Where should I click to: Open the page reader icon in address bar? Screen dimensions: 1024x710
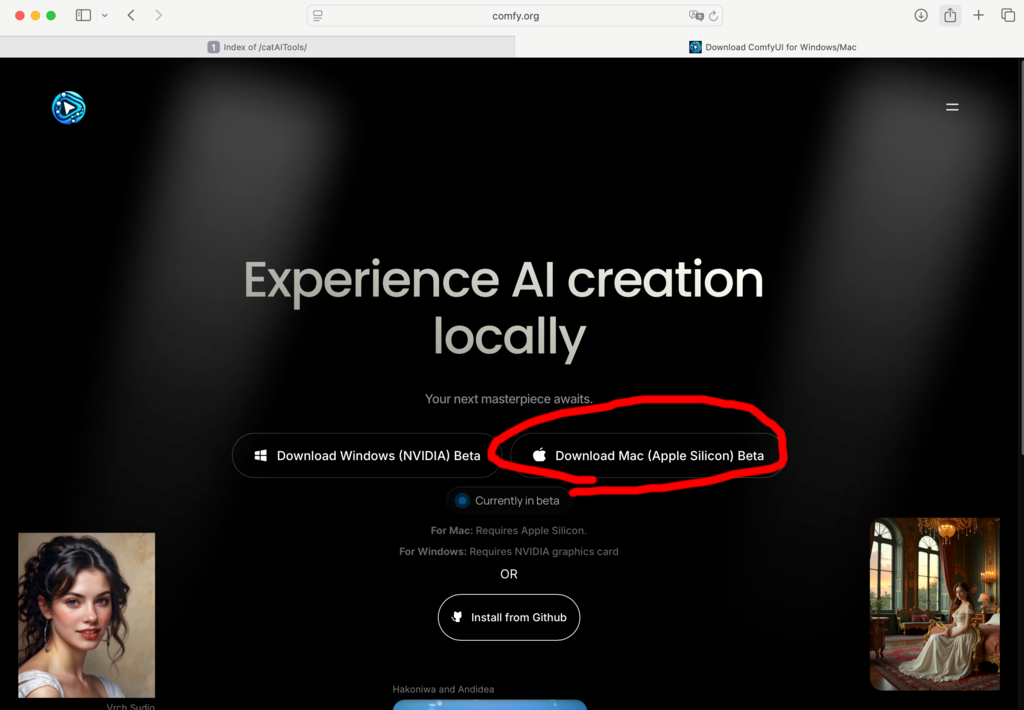[317, 16]
